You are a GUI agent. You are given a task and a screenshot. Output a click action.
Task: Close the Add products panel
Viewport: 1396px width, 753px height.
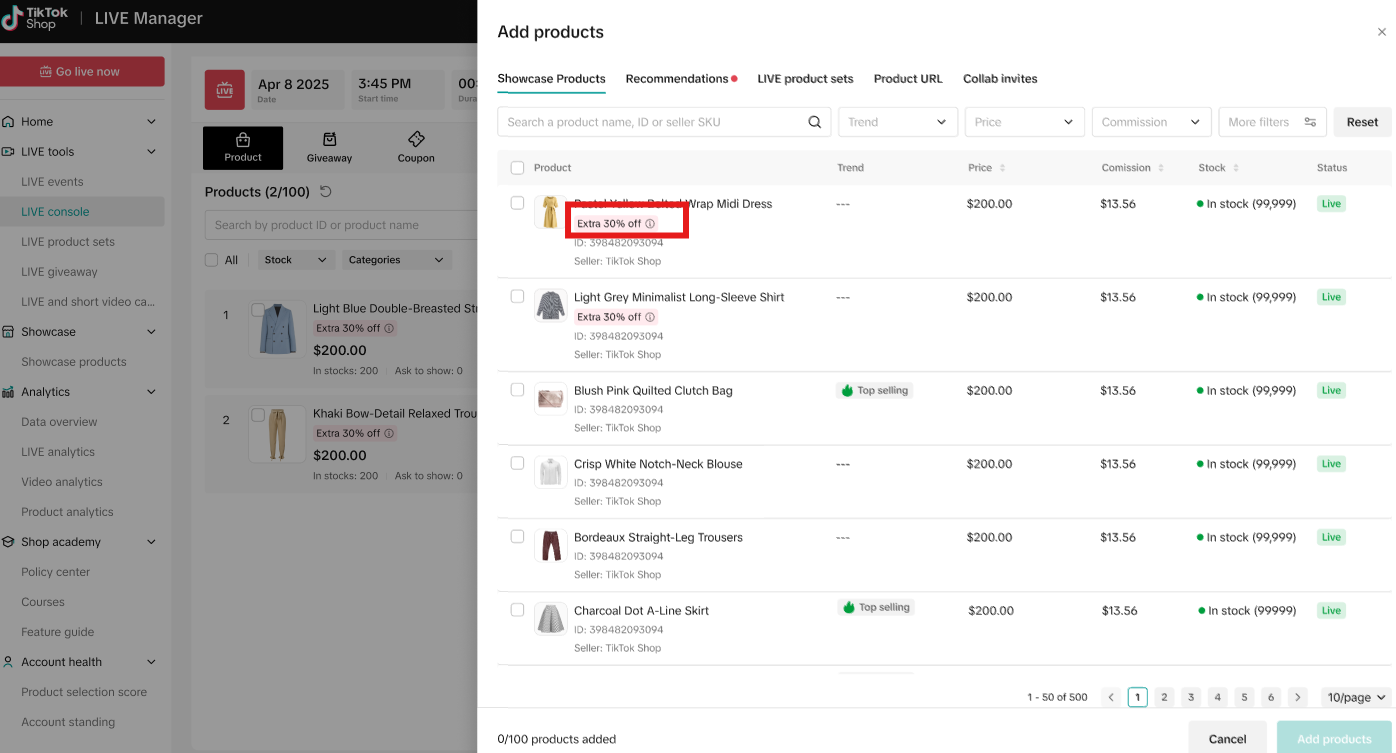(x=1382, y=32)
